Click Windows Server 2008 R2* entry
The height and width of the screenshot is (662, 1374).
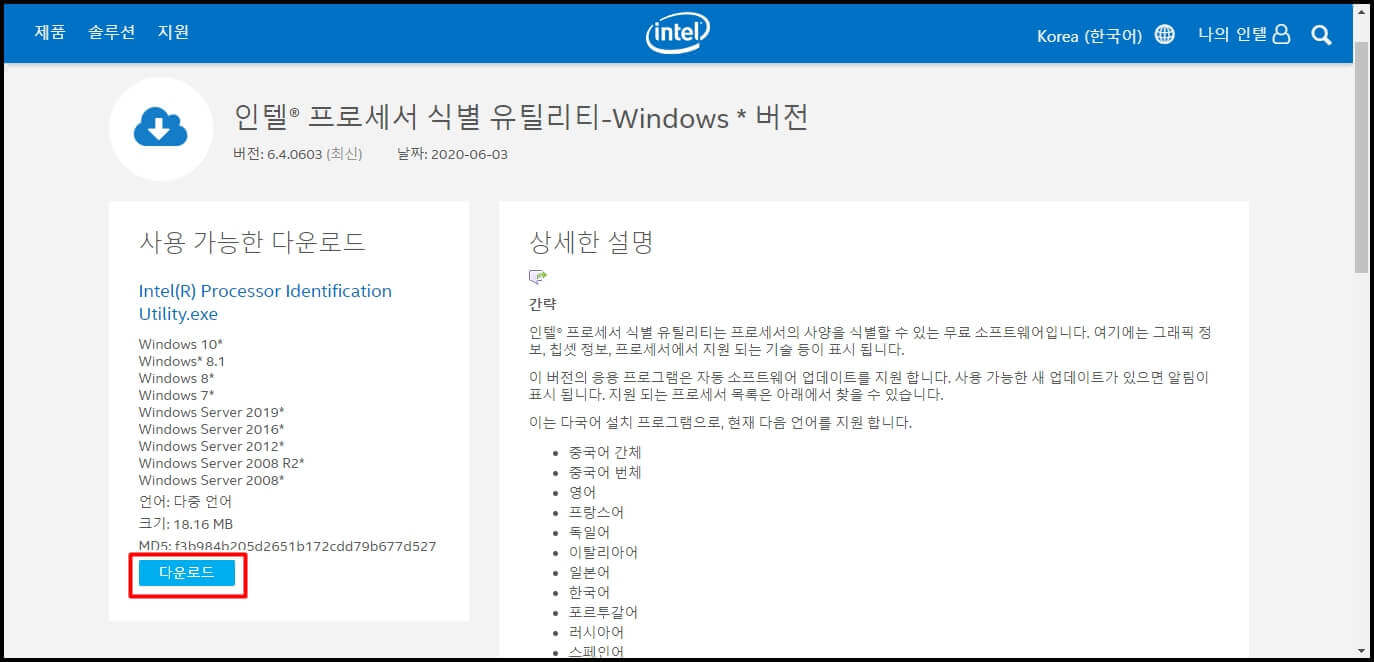(222, 463)
